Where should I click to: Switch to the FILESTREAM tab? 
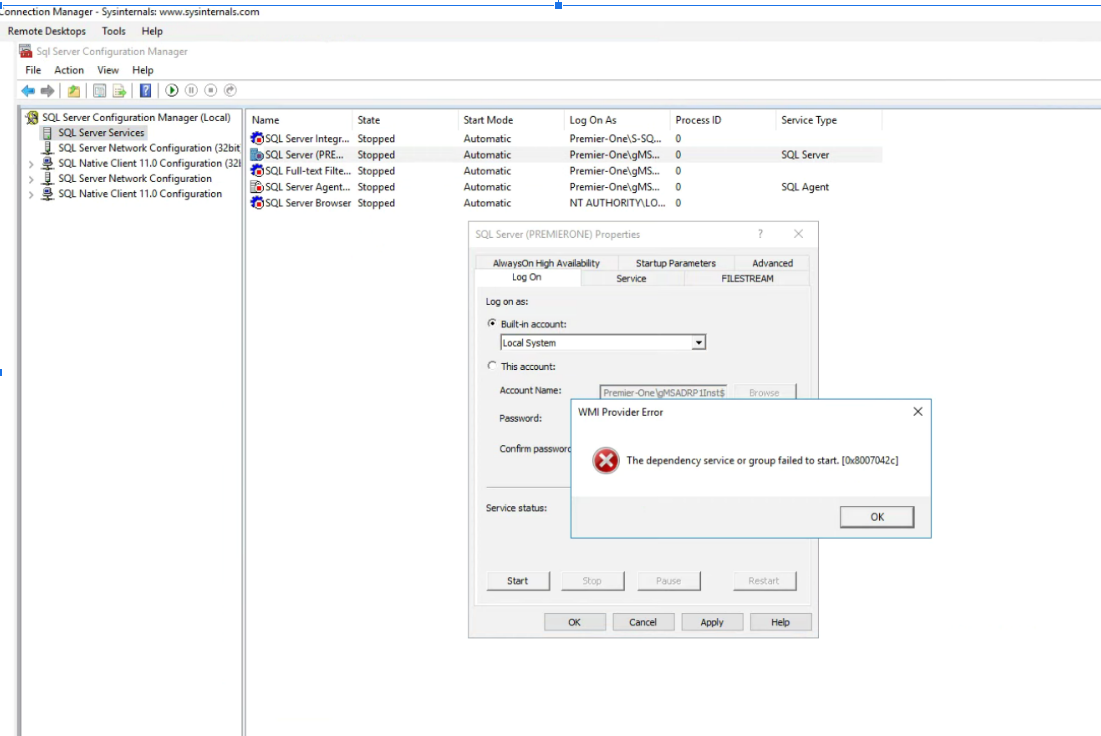[x=747, y=278]
